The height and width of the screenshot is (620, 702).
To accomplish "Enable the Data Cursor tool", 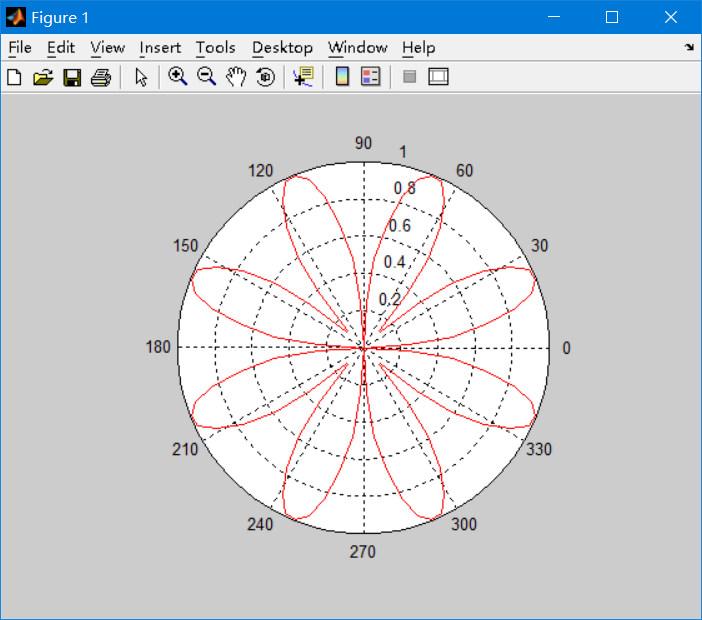I will coord(304,77).
